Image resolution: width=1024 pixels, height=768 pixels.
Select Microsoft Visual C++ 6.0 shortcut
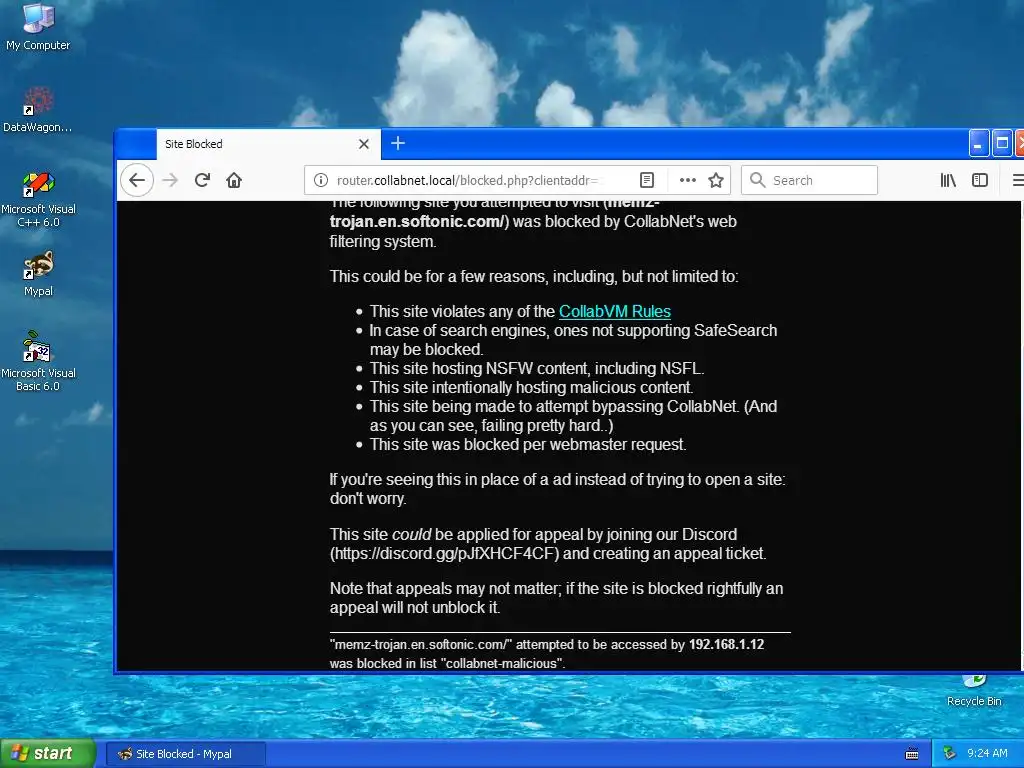[x=38, y=199]
